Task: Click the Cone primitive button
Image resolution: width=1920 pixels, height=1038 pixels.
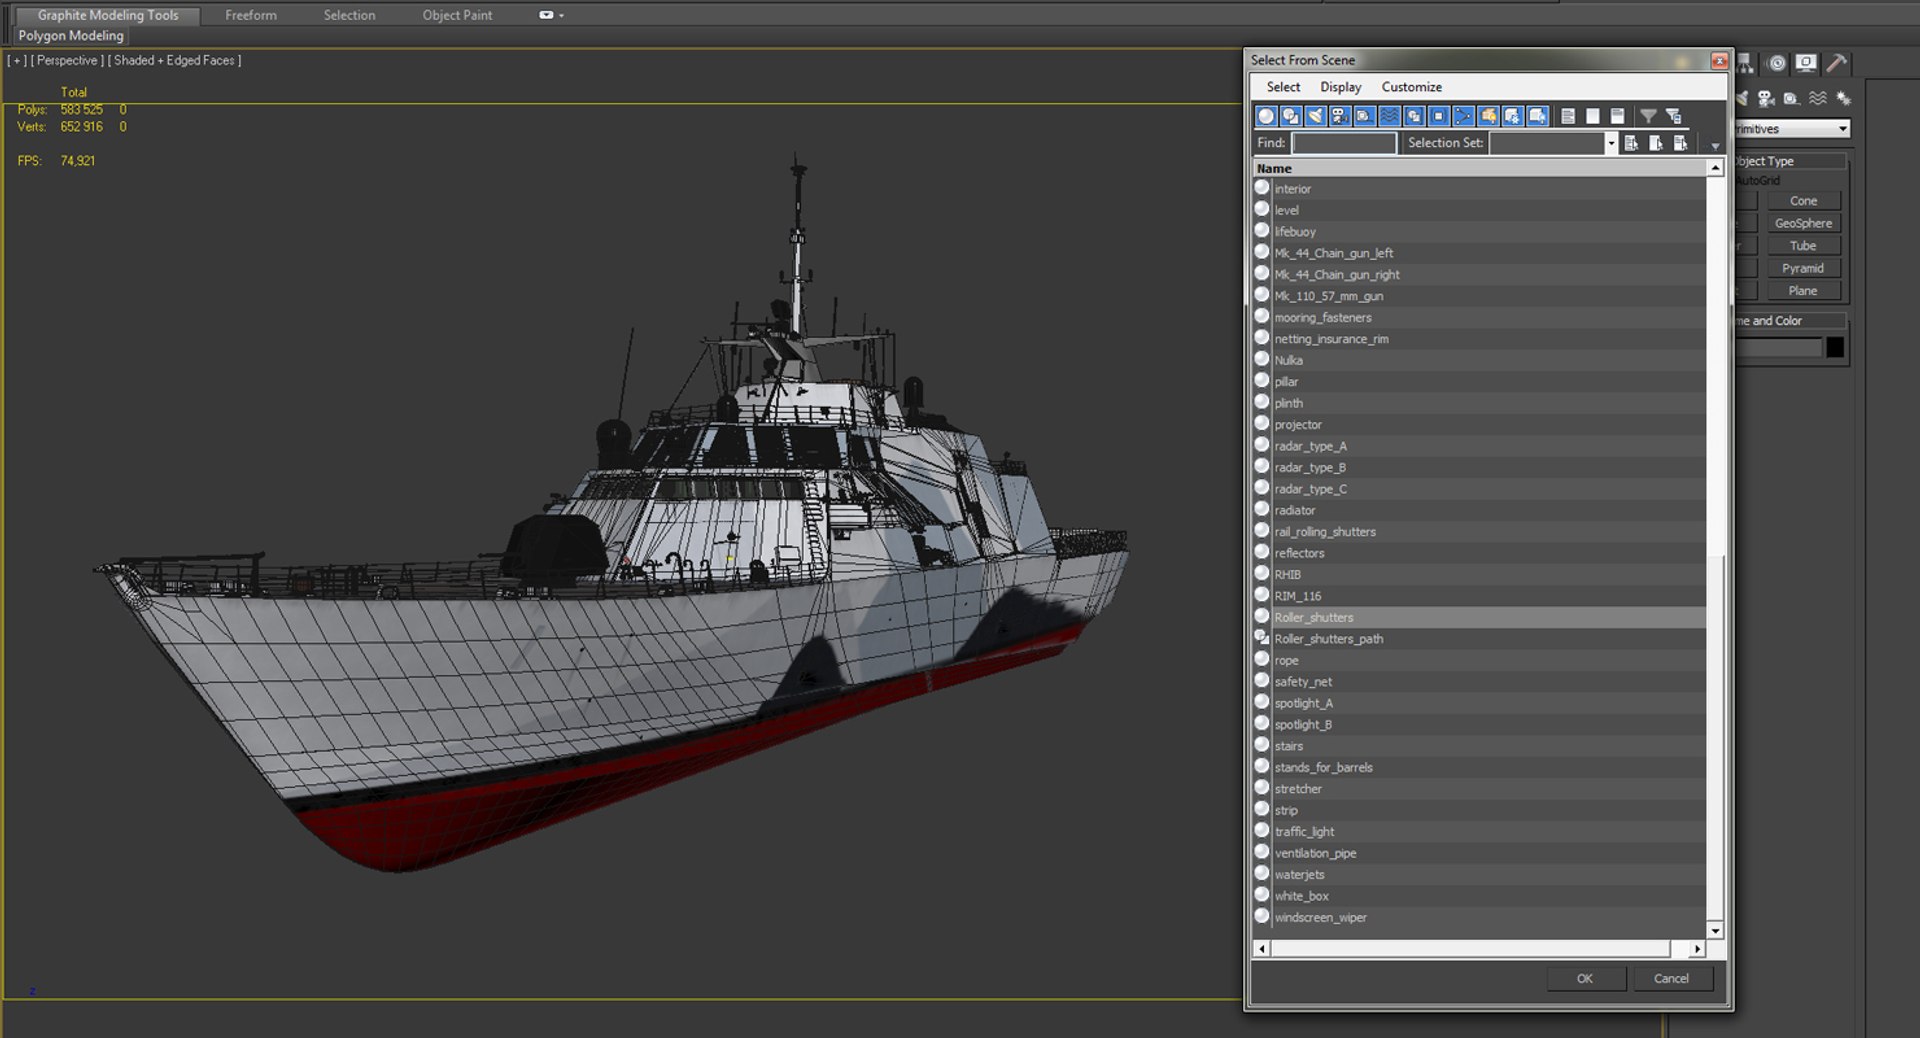Action: tap(1803, 201)
